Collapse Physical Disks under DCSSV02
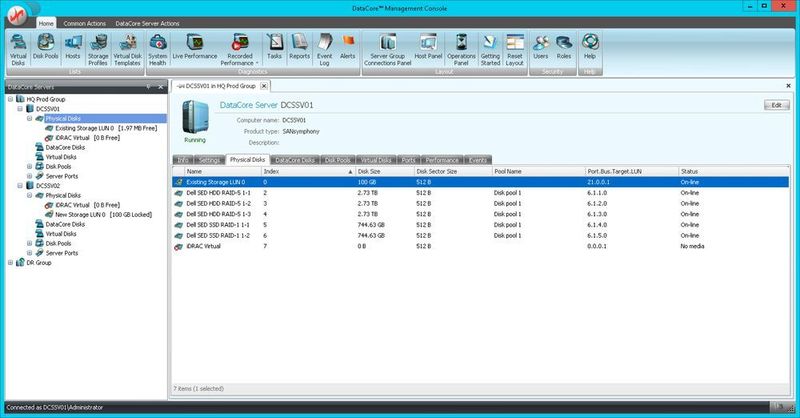 [x=30, y=195]
